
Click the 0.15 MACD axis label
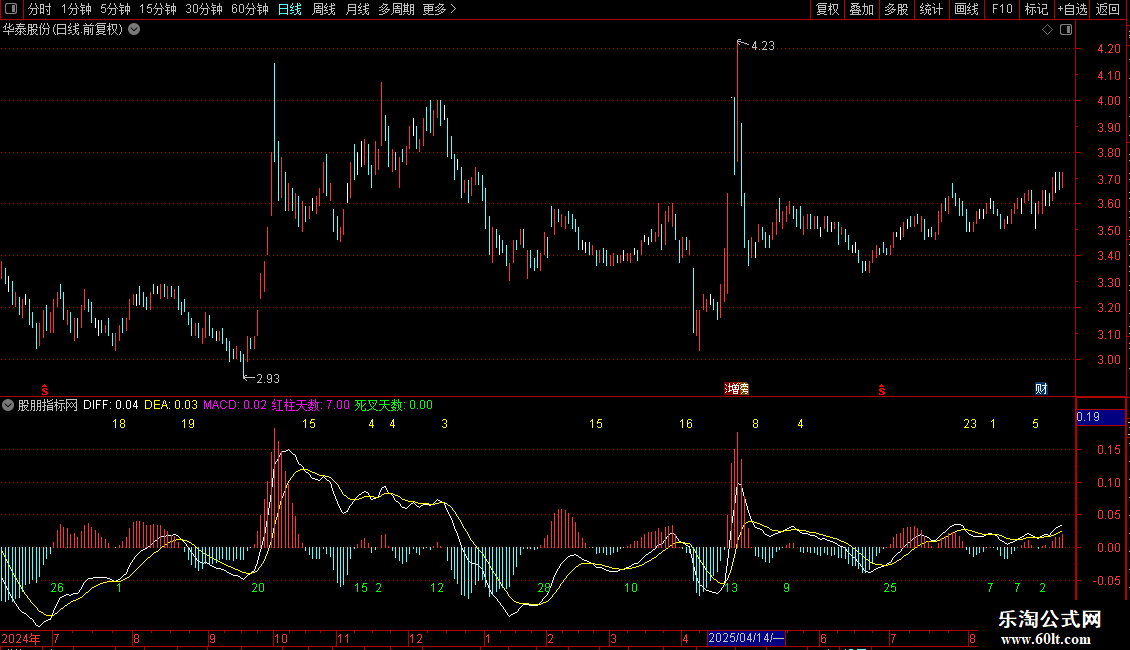(x=1108, y=450)
